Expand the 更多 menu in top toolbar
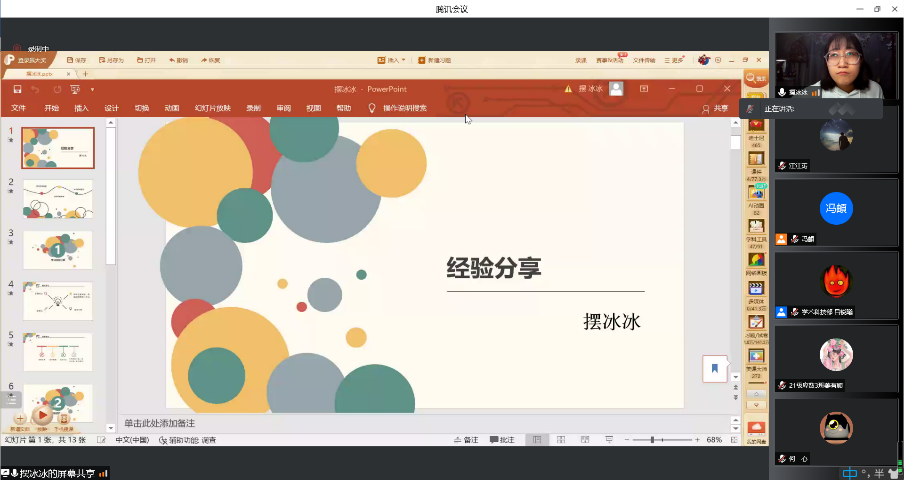The height and width of the screenshot is (480, 904). pyautogui.click(x=674, y=60)
